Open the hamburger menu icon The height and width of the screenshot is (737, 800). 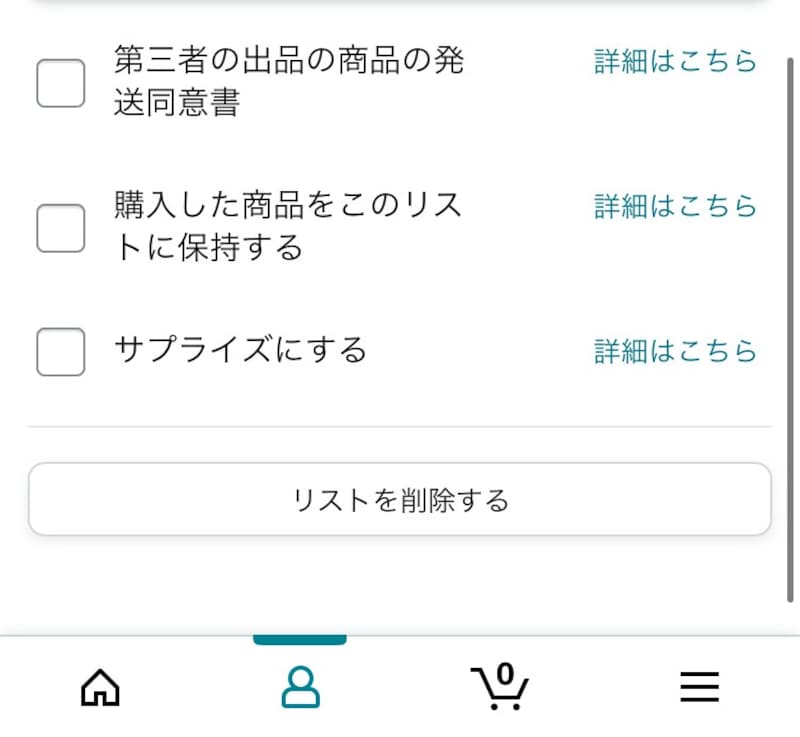point(700,688)
